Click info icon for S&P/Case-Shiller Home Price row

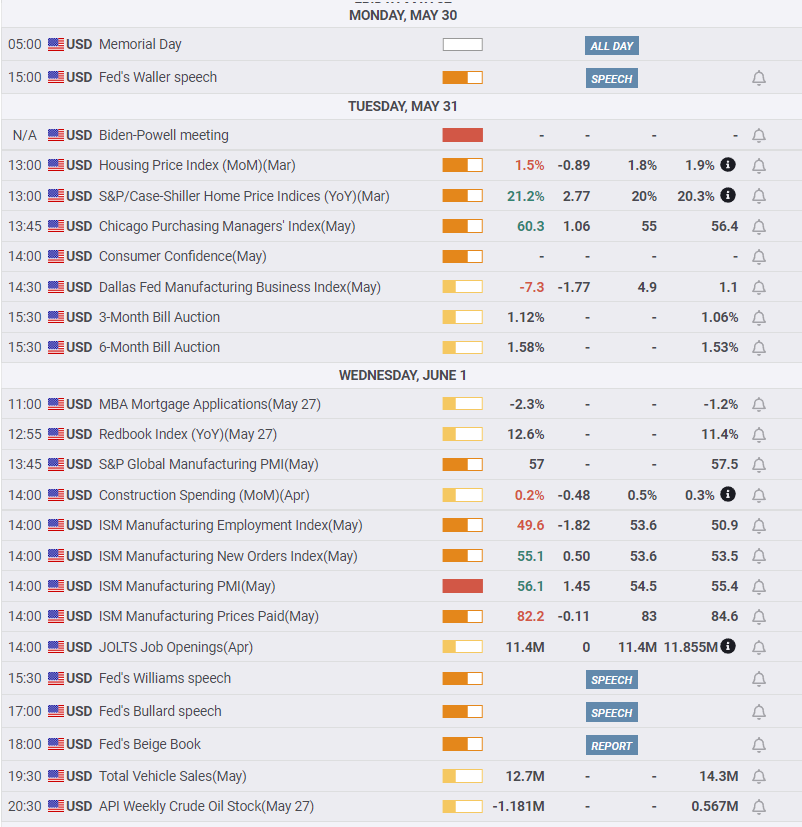coord(728,195)
